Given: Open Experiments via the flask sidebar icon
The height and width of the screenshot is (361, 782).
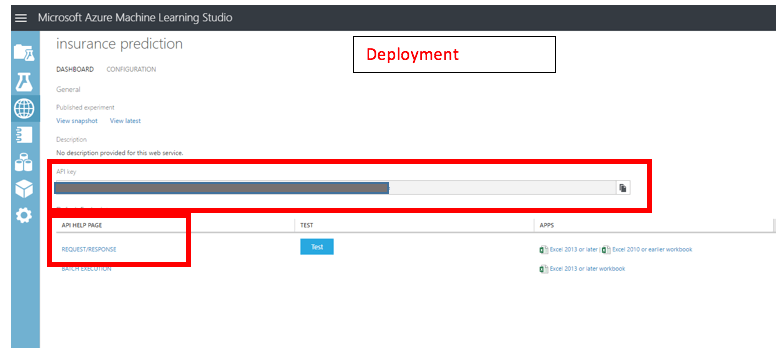Looking at the screenshot, I should click(x=24, y=81).
